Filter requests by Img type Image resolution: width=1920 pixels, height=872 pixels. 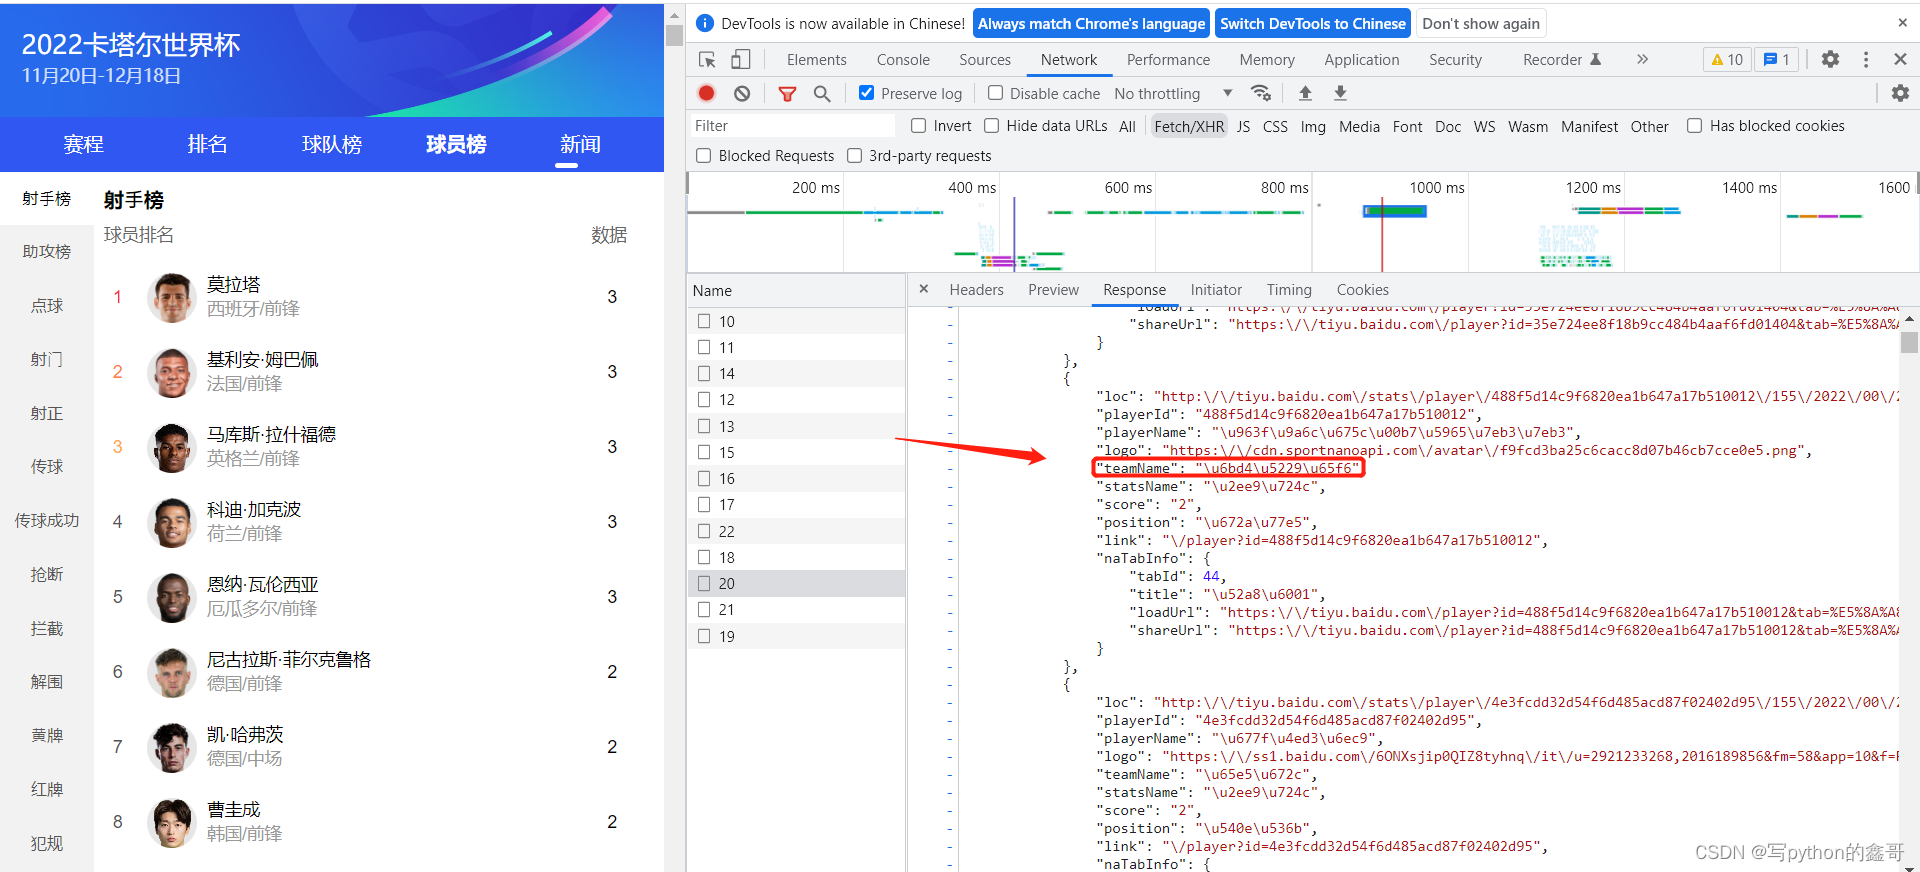tap(1313, 126)
